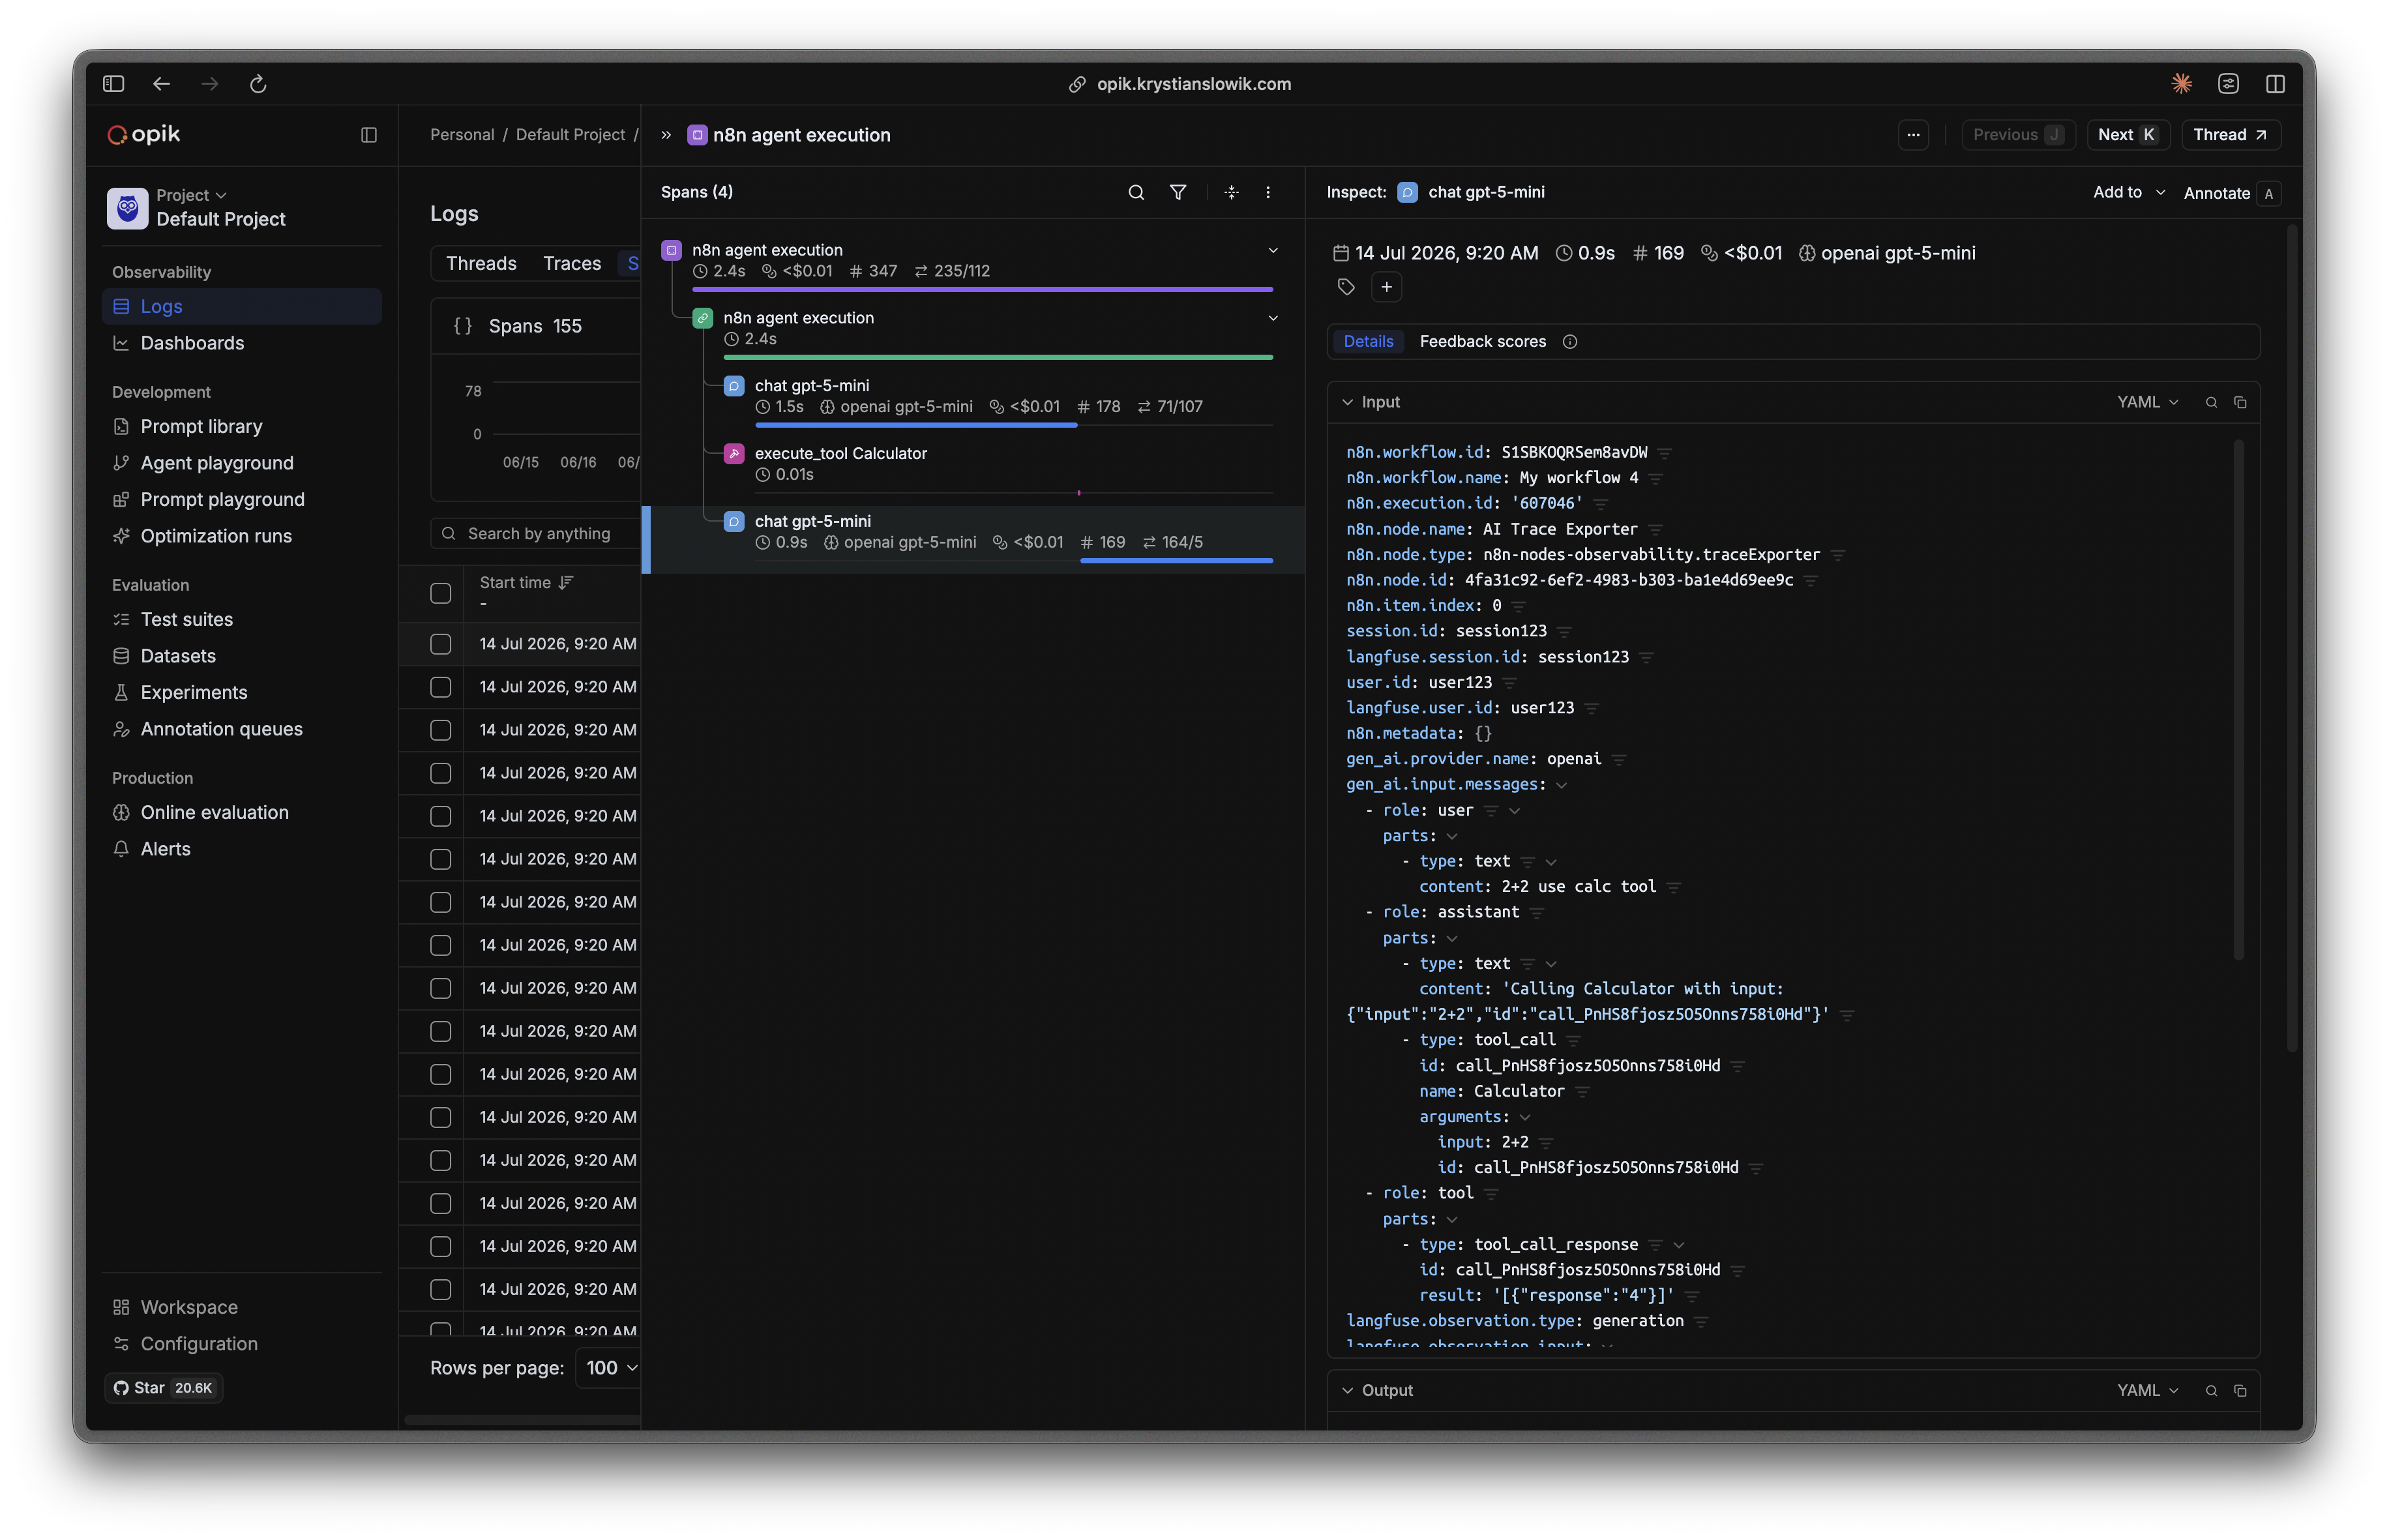Viewport: 2389px width, 1540px height.
Task: Copy the Output section content
Action: tap(2240, 1391)
